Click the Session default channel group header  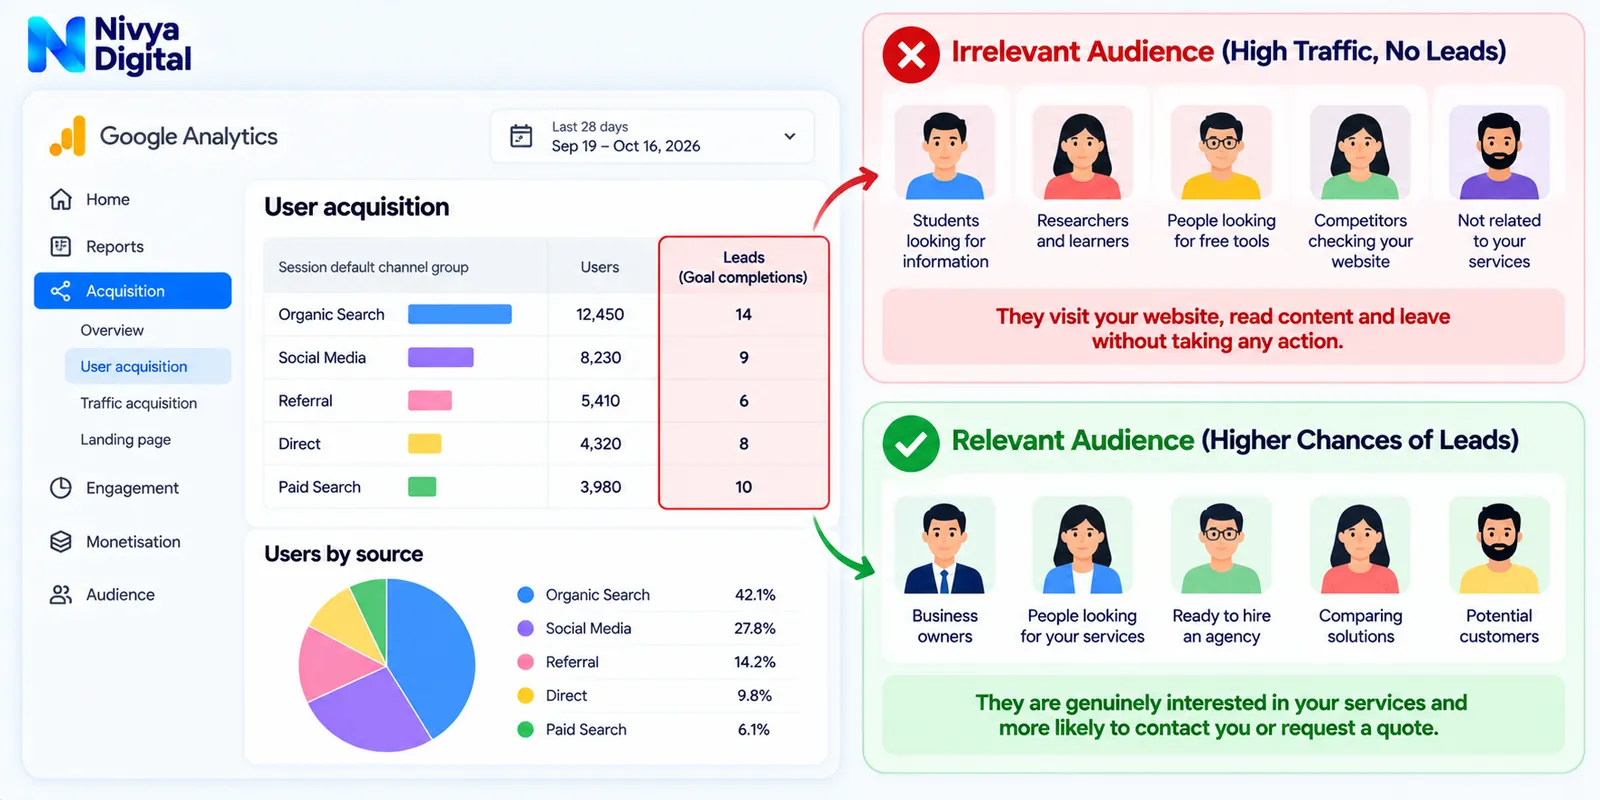point(373,267)
